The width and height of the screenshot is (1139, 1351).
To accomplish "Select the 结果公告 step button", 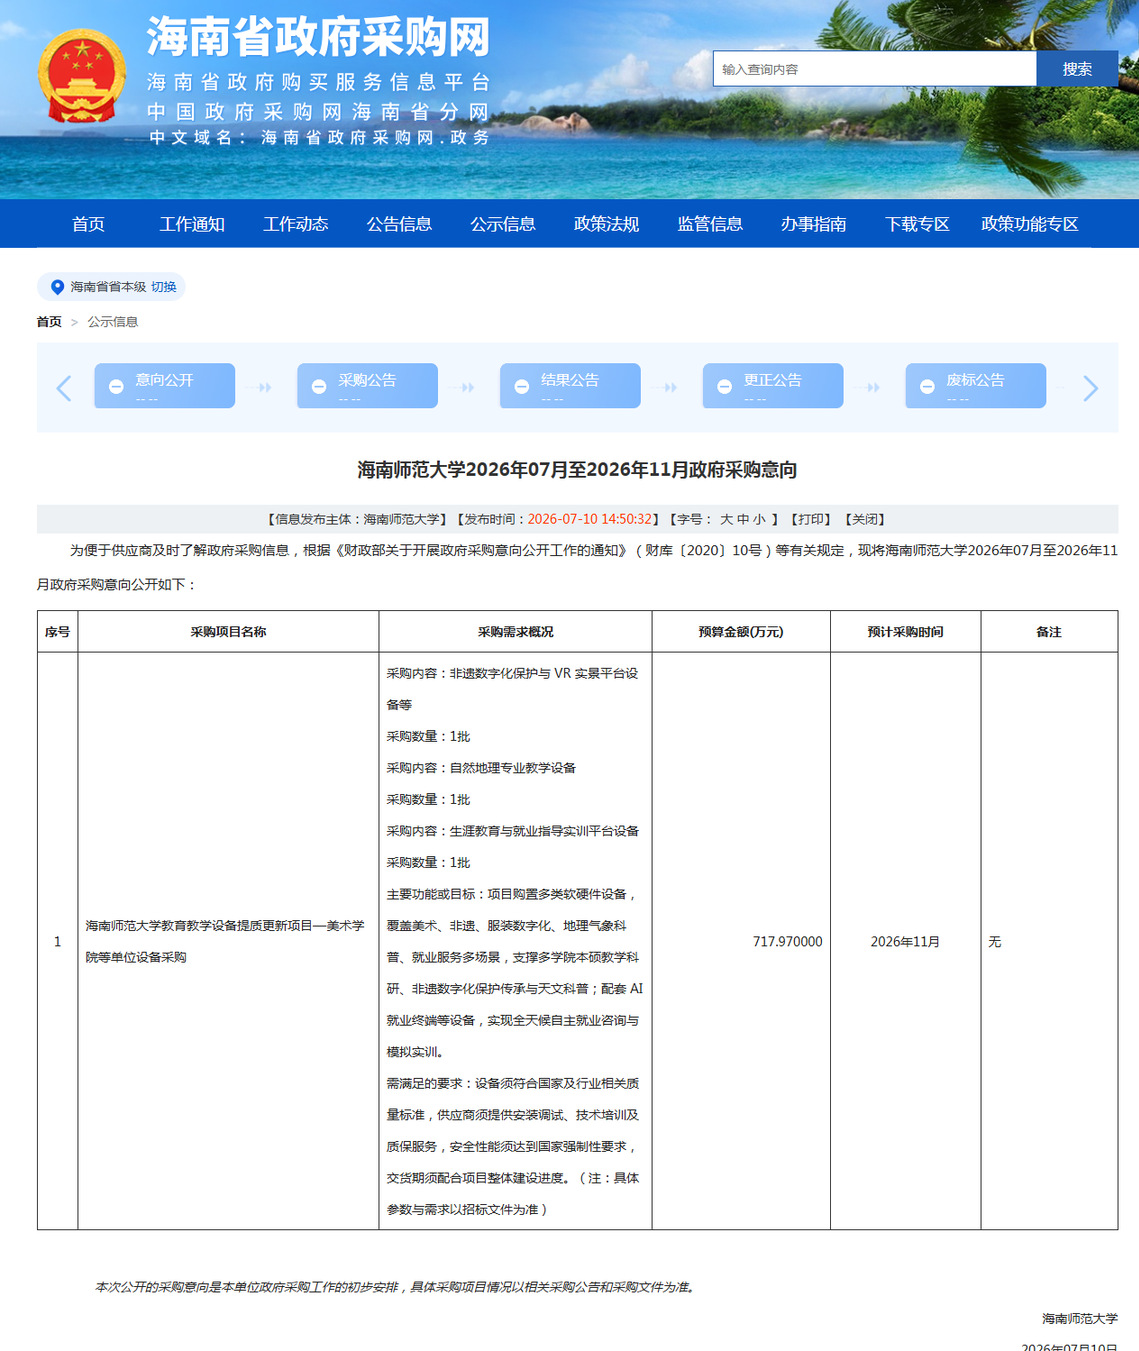I will point(570,386).
